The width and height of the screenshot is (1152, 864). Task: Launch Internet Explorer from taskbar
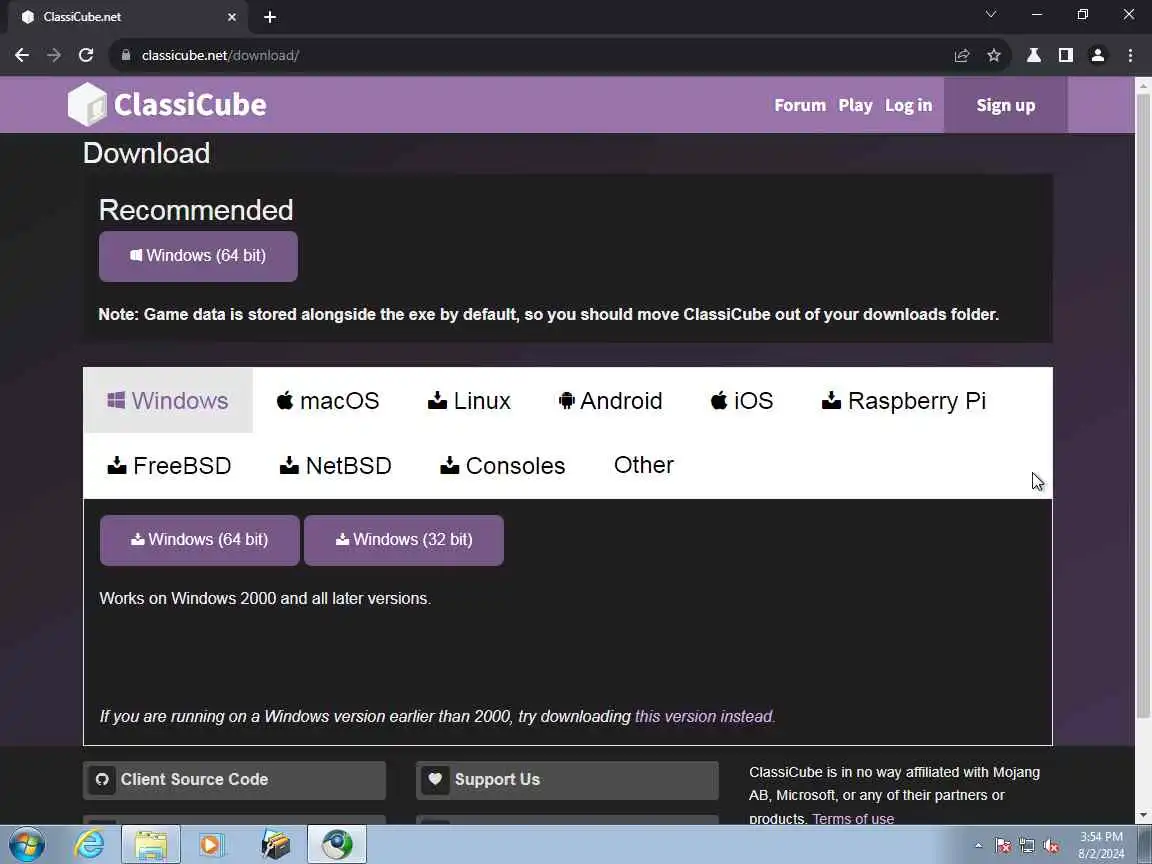pyautogui.click(x=89, y=845)
